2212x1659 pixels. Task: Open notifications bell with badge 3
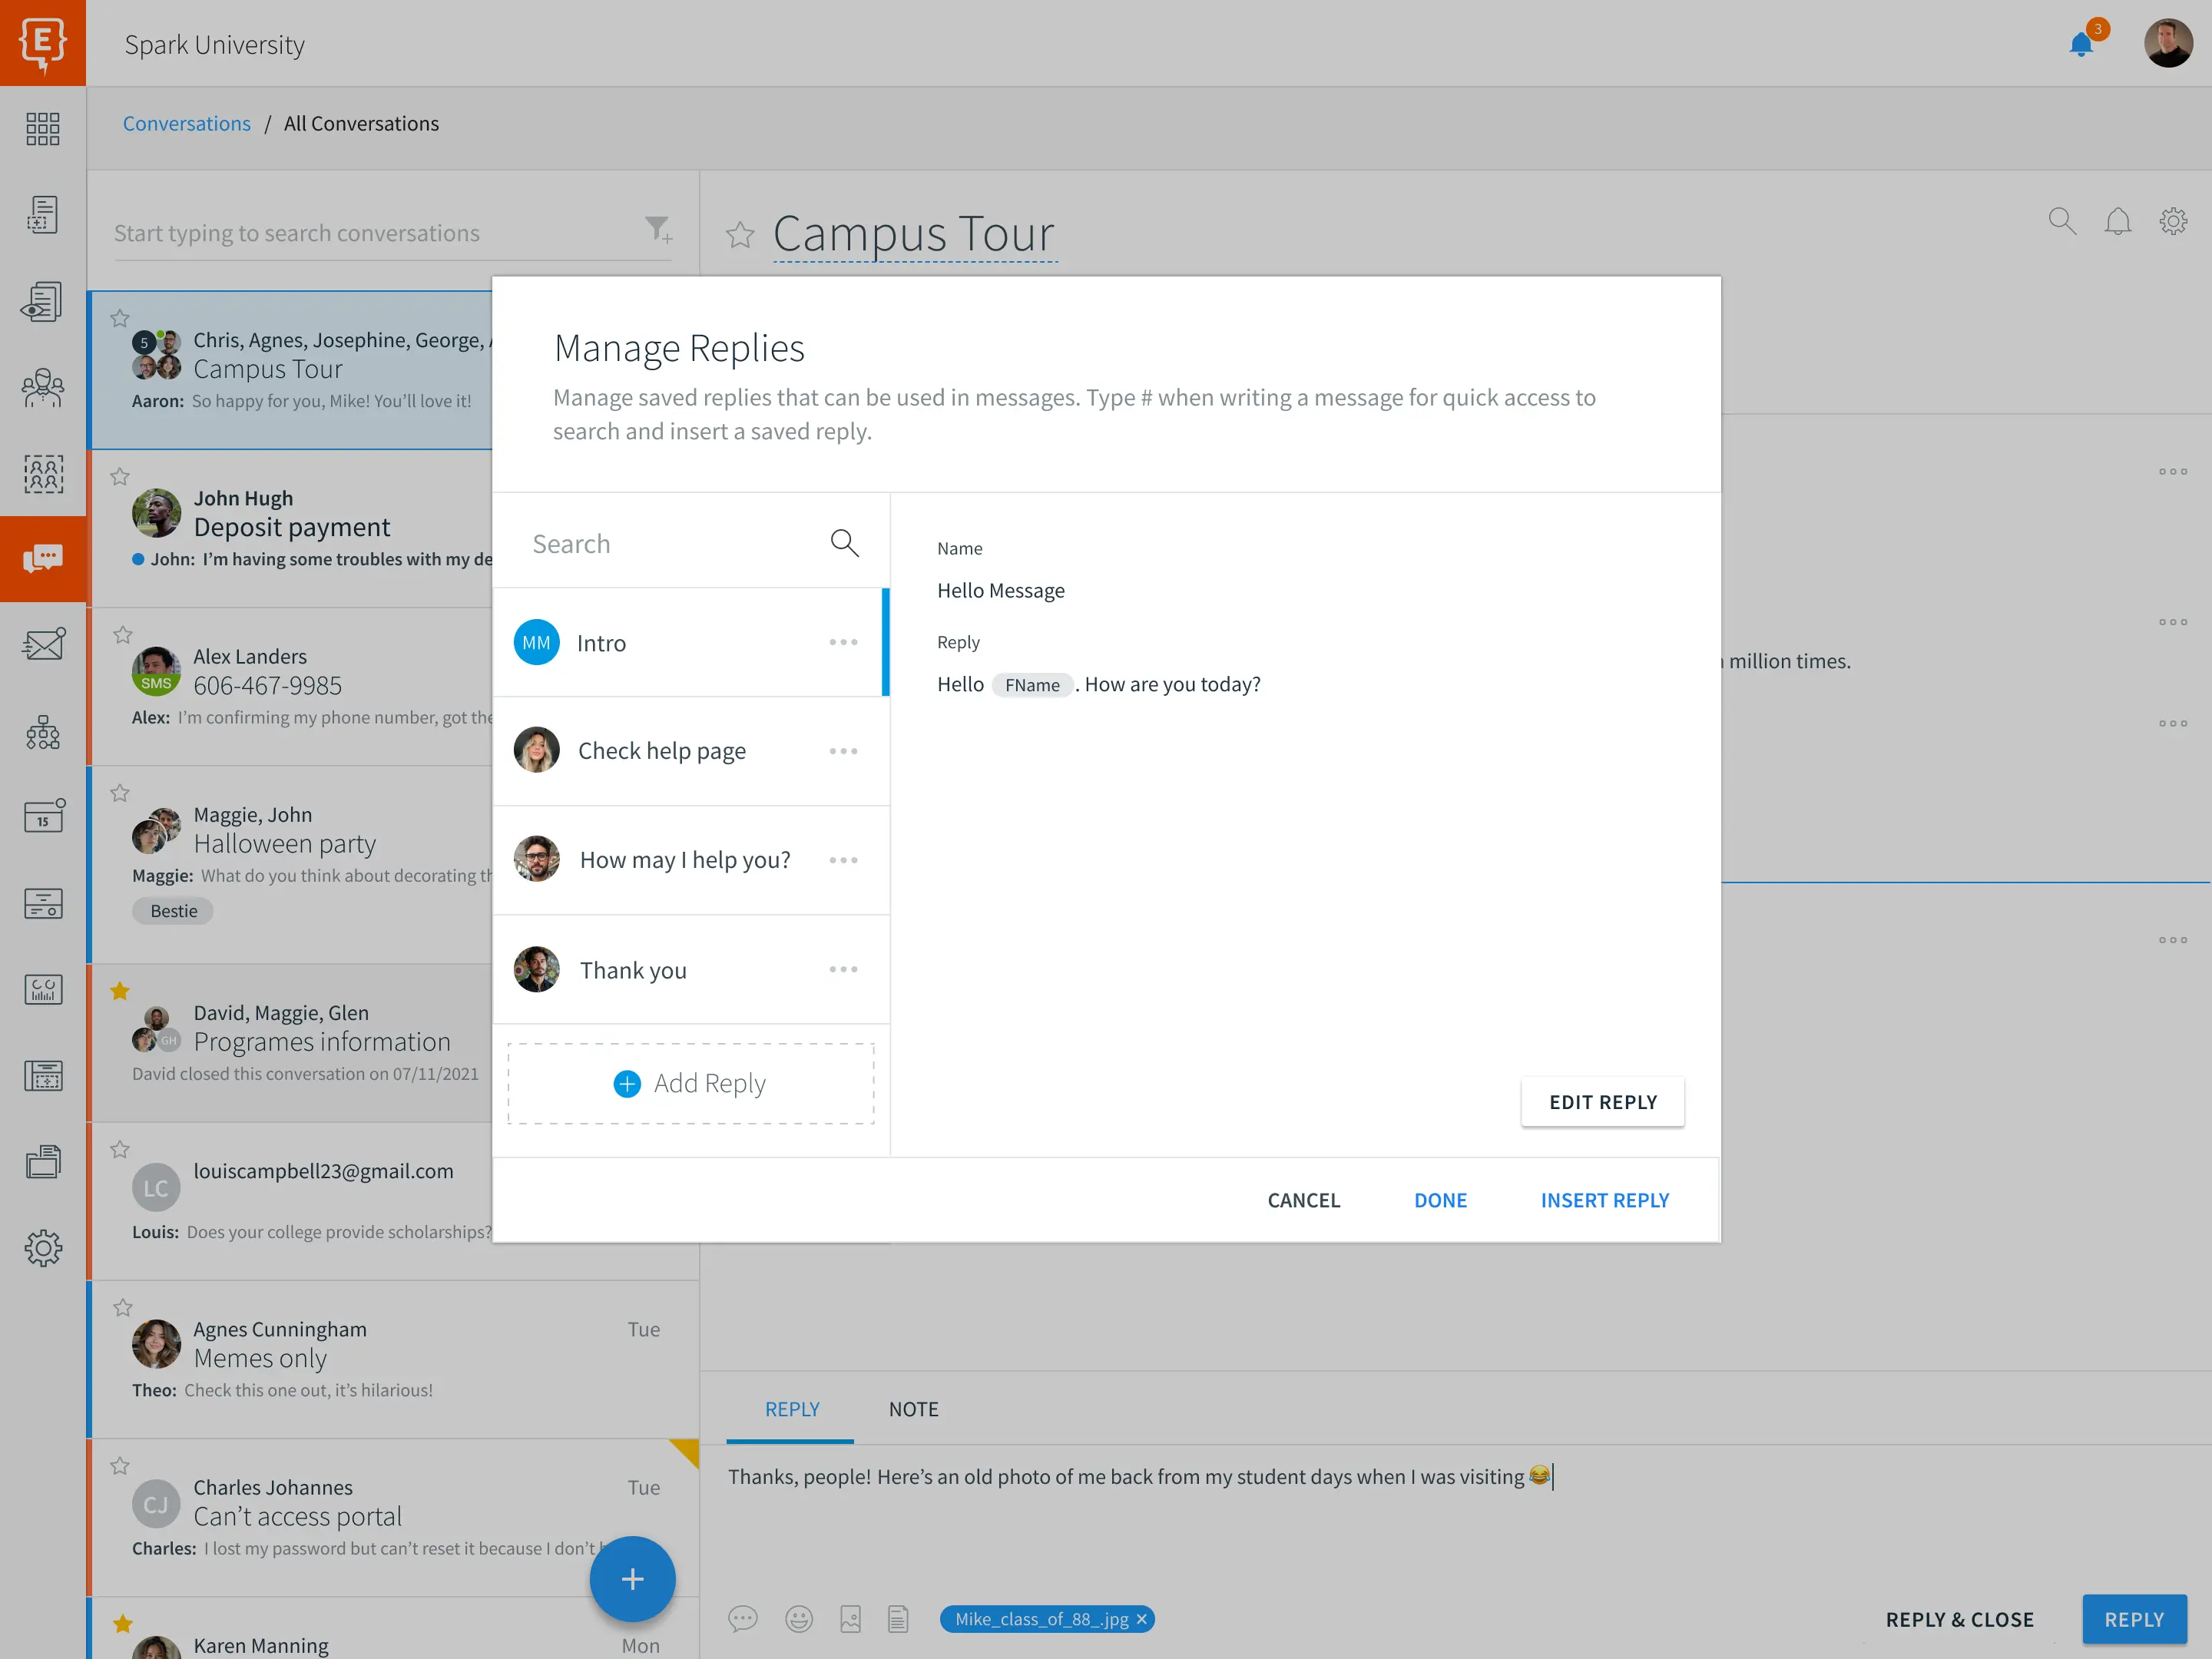click(2083, 43)
